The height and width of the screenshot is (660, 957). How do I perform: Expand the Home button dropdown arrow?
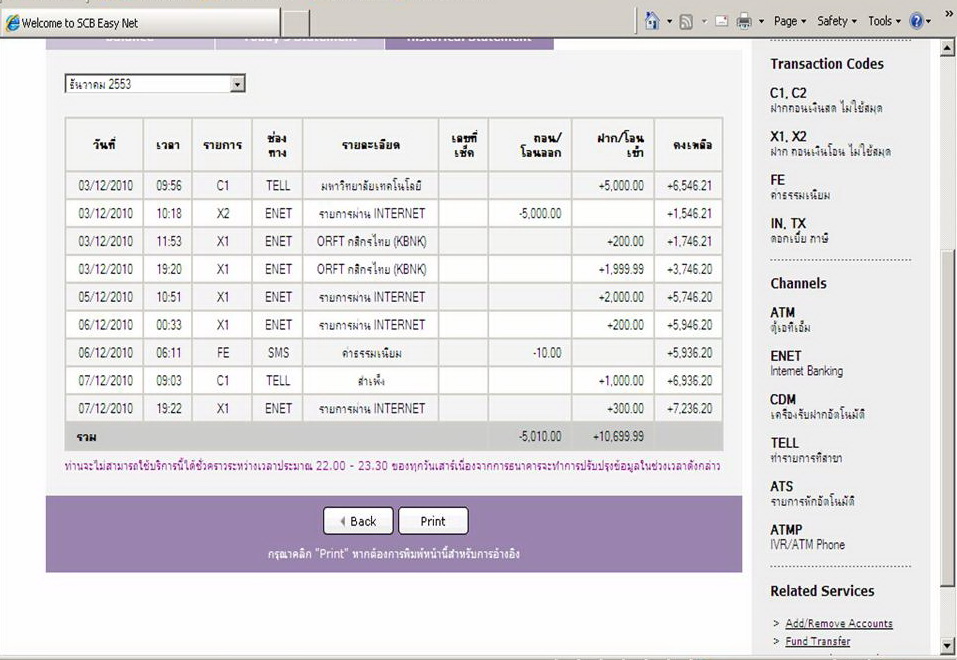(x=669, y=22)
